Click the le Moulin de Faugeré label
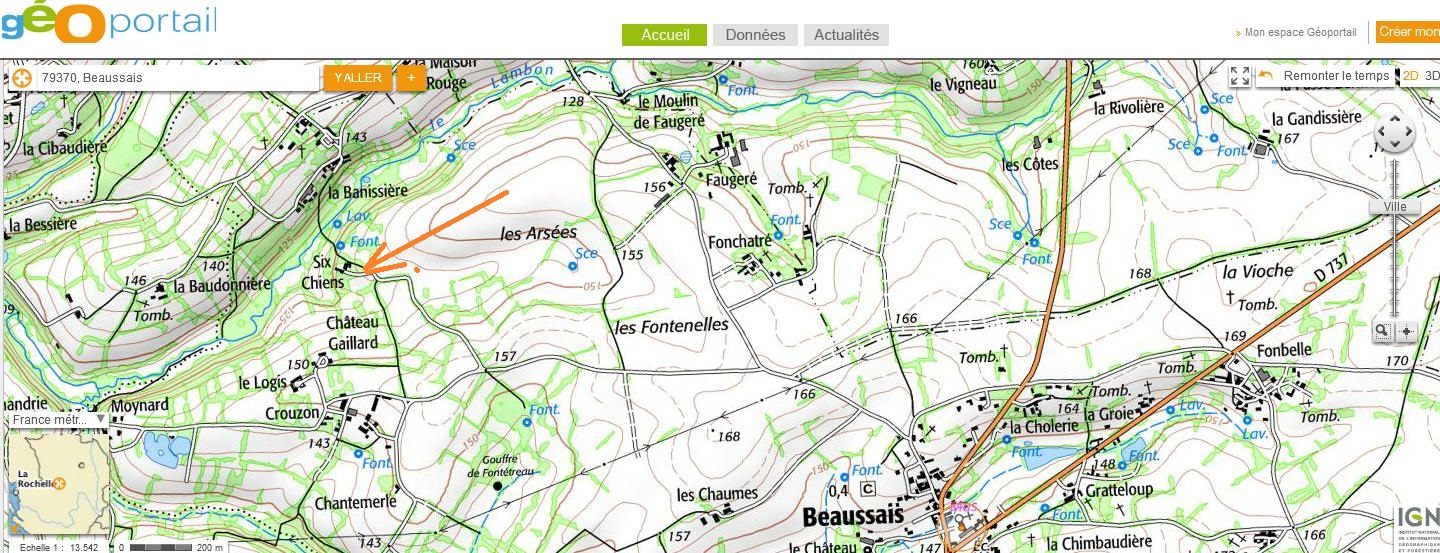1440x553 pixels. [x=670, y=111]
